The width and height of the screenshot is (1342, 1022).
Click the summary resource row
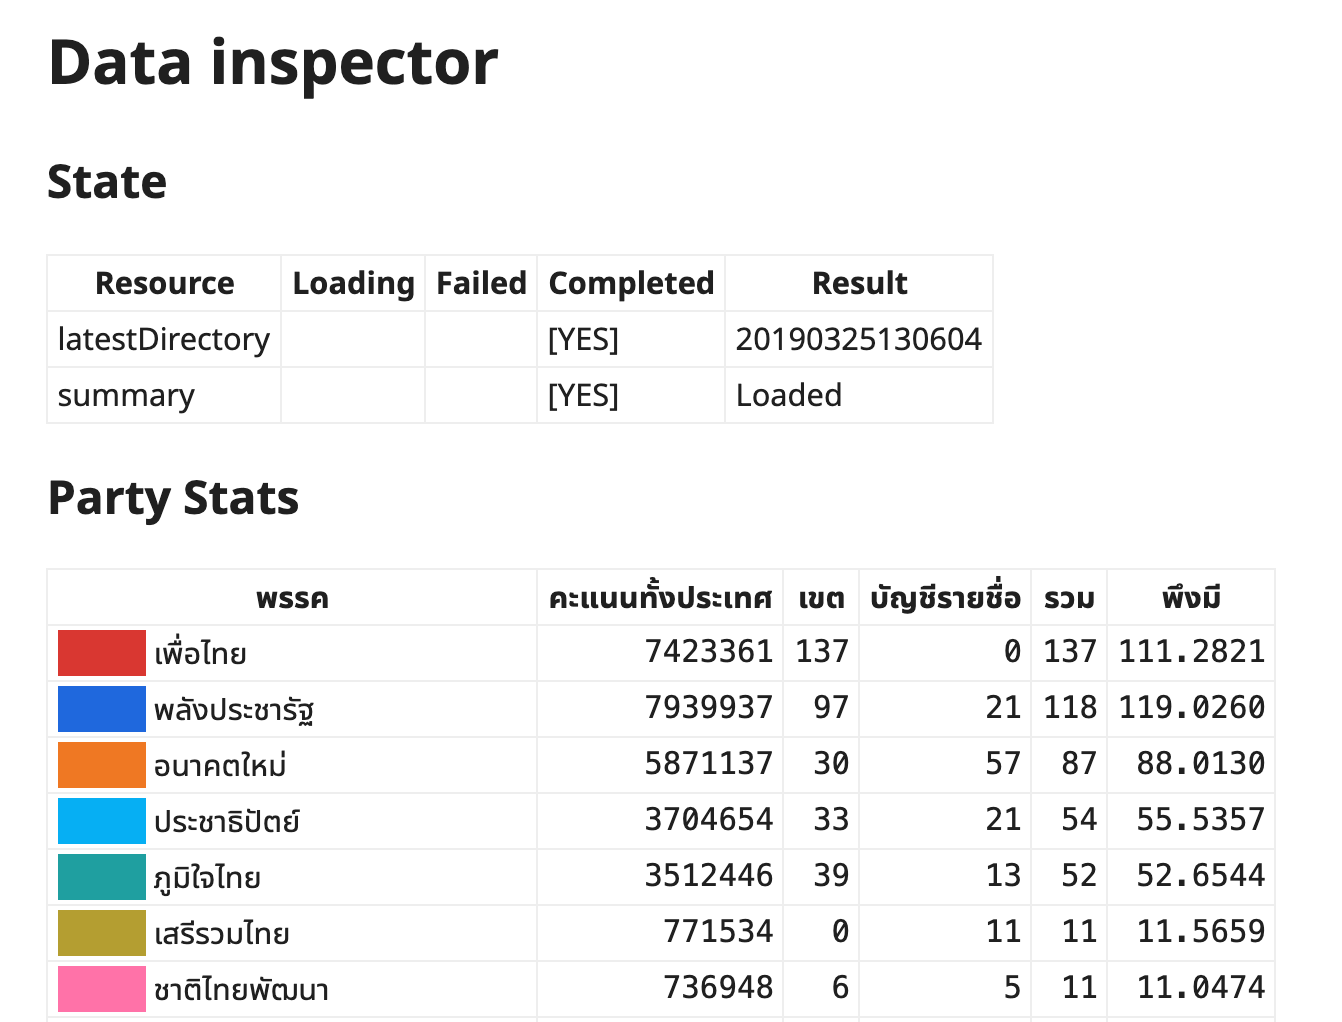tap(520, 395)
